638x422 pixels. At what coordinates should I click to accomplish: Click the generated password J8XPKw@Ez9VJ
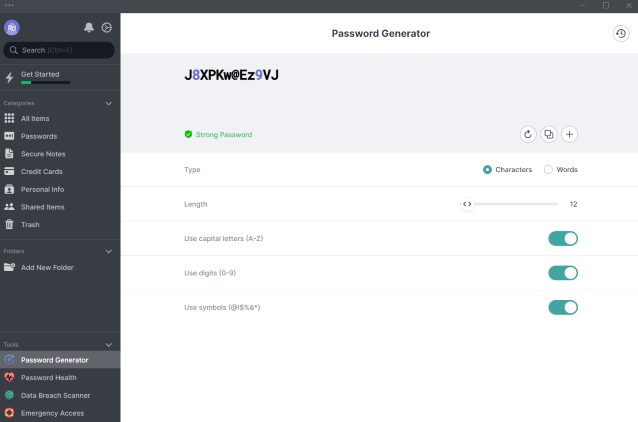231,75
